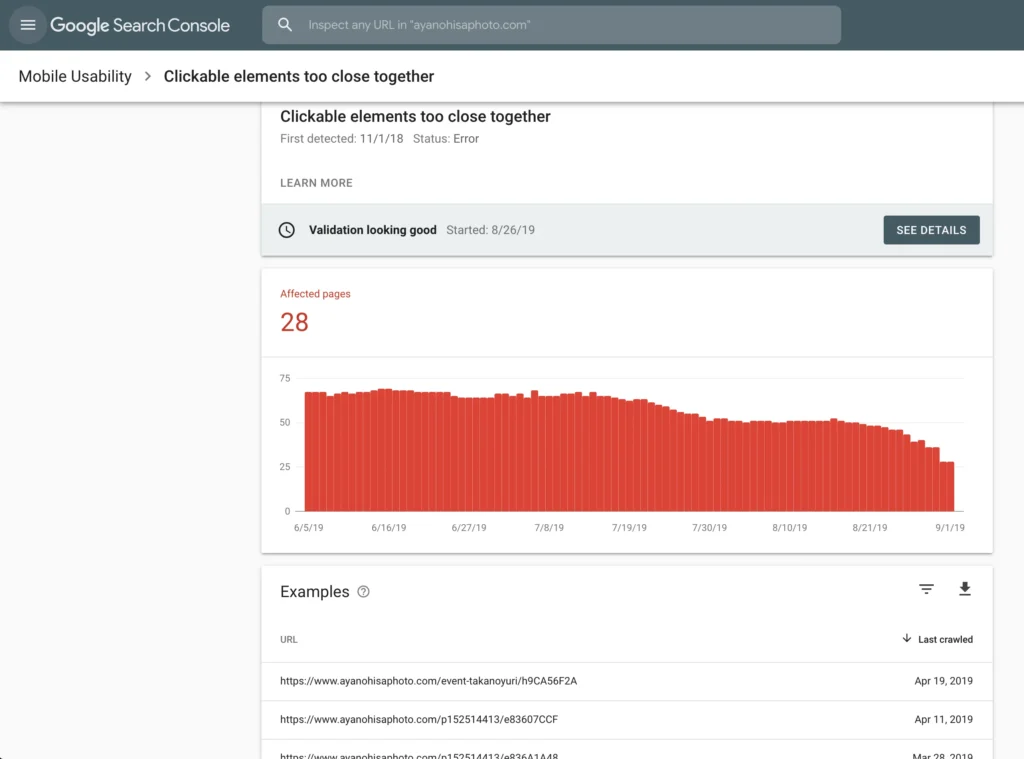Screen dimensions: 1024x759
Task: Click the Apr 11, 2019 crawl date
Action: 943,720
